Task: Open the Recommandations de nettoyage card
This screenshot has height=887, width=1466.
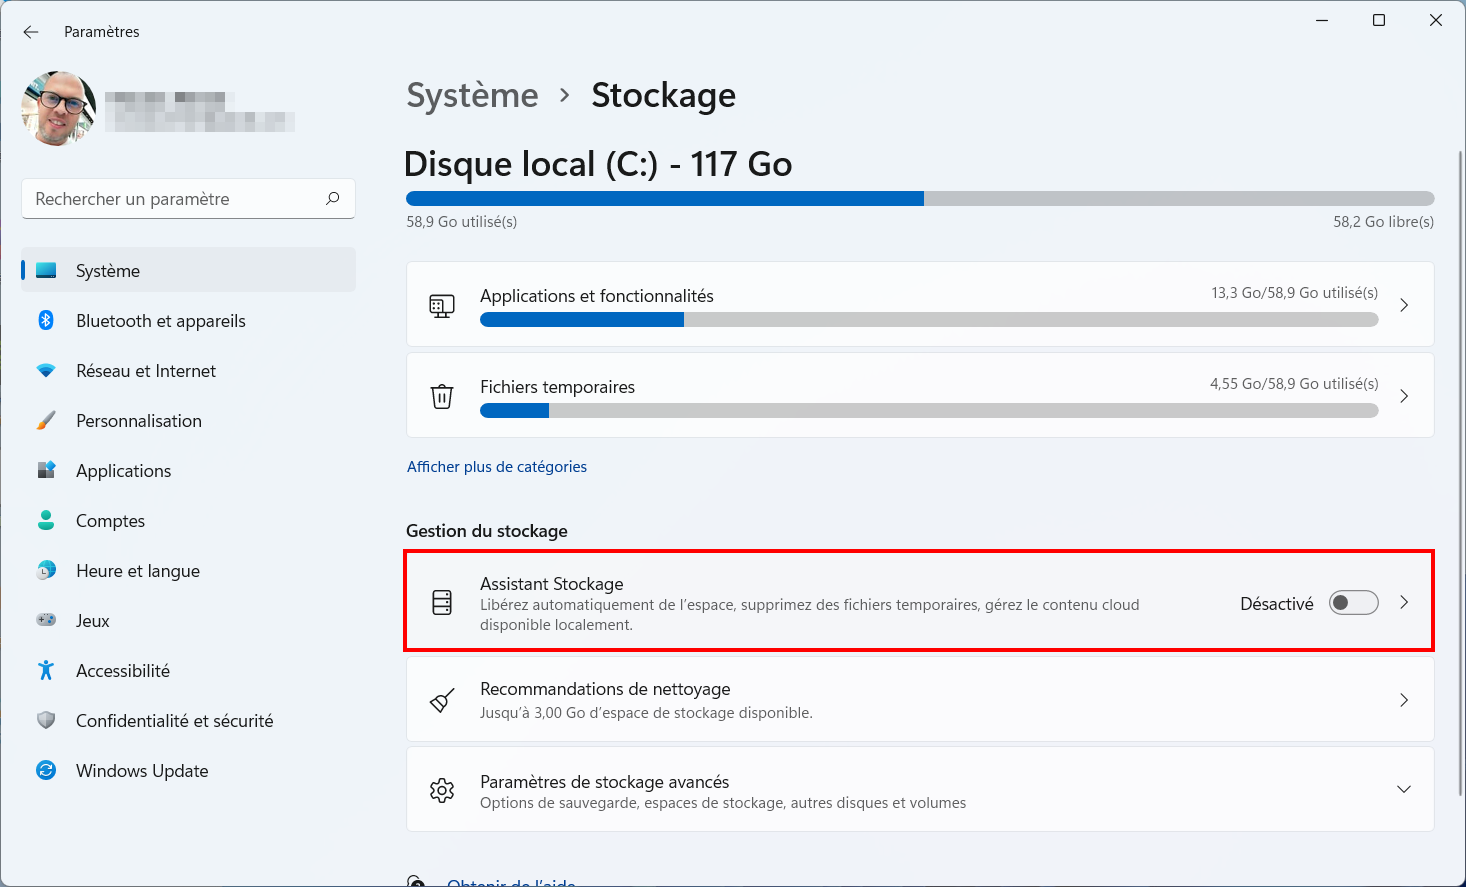Action: point(920,699)
